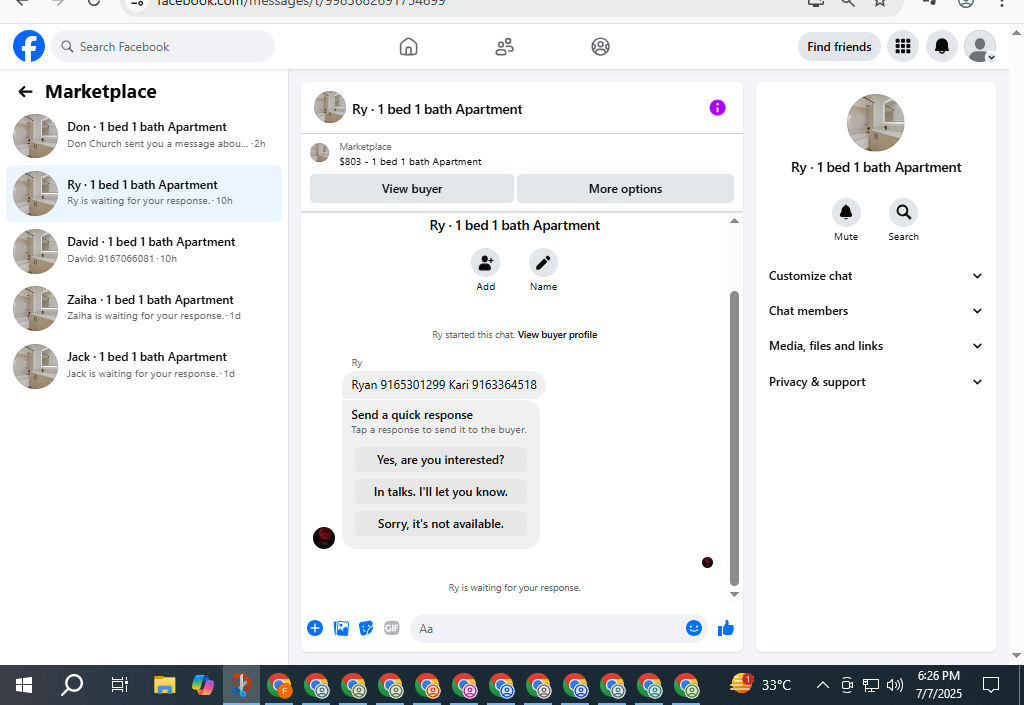Click the Search Facebook field

[x=163, y=46]
